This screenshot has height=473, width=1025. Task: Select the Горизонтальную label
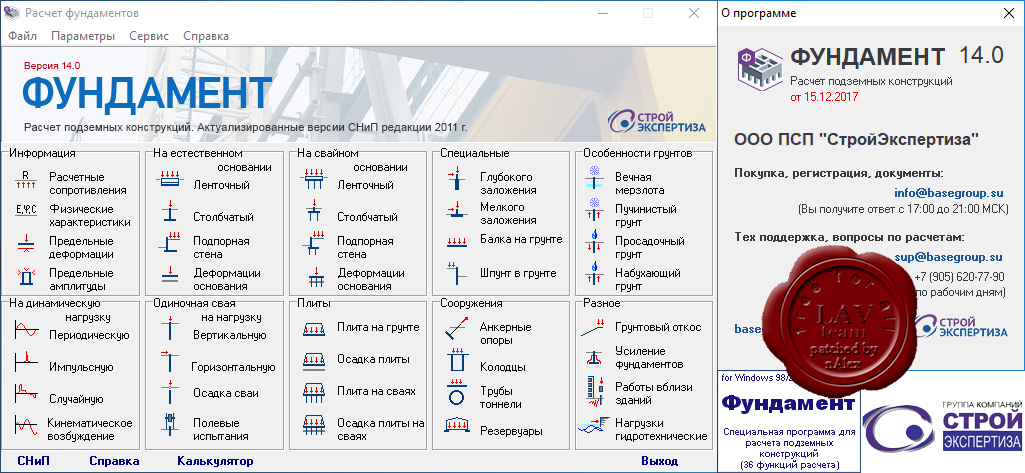click(233, 367)
